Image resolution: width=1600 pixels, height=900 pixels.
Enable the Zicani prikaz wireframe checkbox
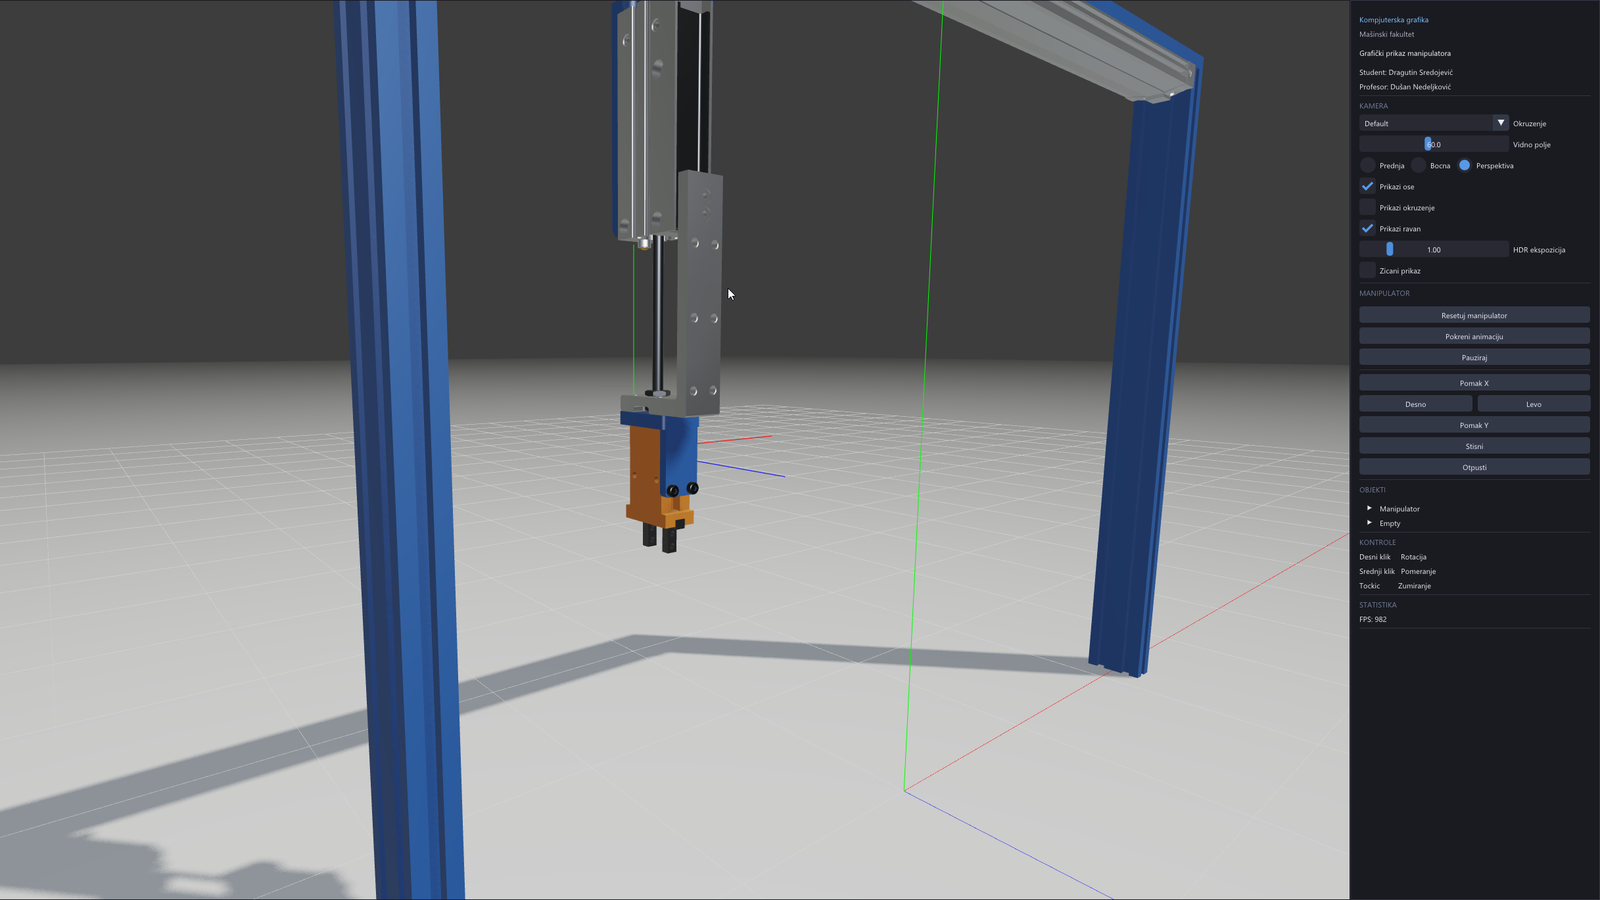[x=1368, y=270]
